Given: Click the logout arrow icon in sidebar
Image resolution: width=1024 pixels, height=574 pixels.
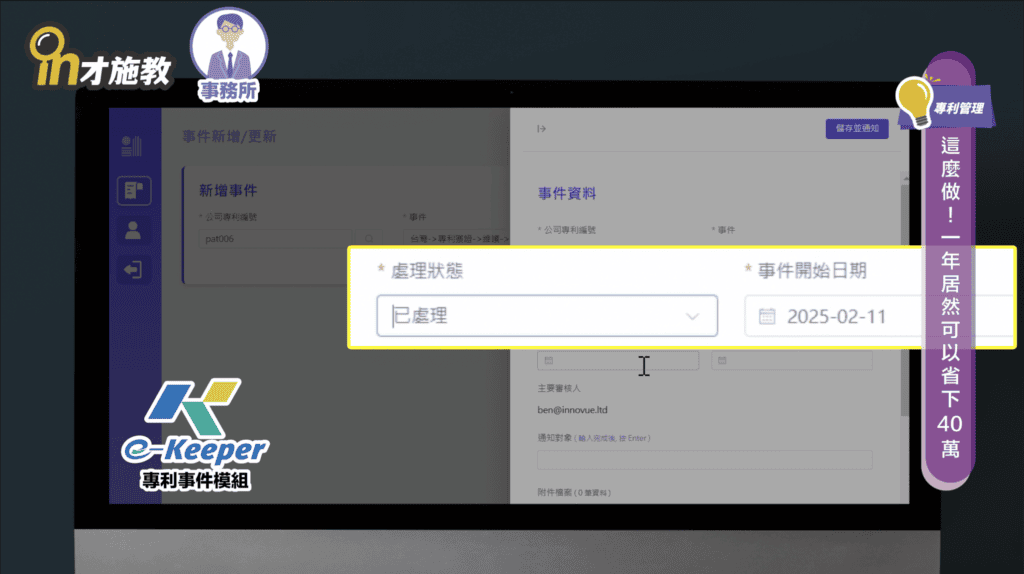Looking at the screenshot, I should (133, 269).
